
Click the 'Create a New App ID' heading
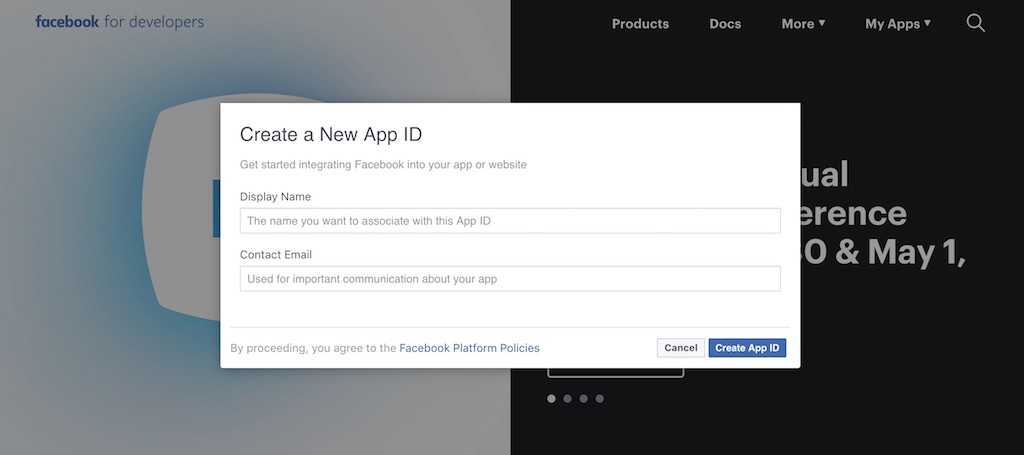point(331,134)
